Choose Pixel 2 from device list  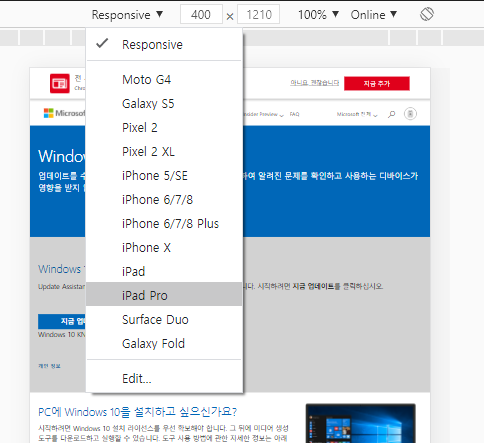[x=164, y=128]
